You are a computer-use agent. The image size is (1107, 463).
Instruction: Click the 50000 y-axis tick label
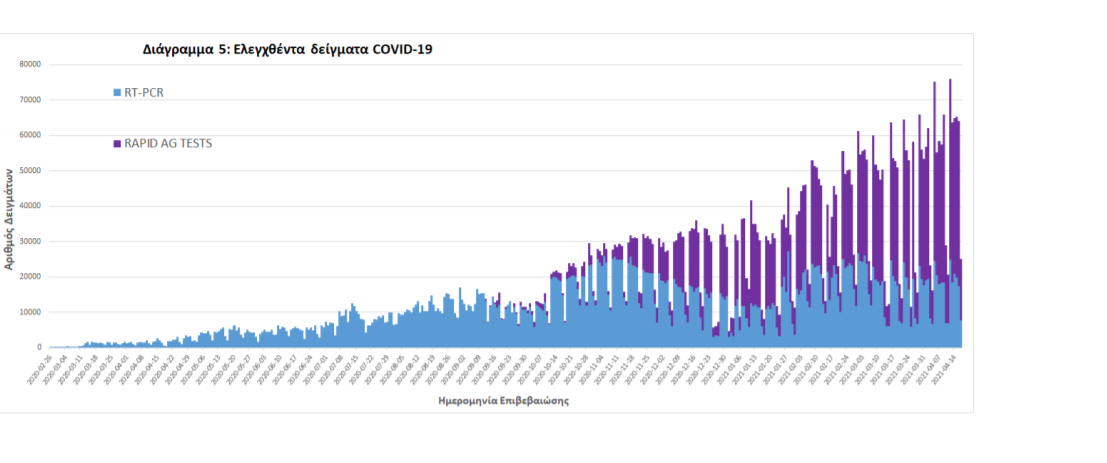tap(30, 171)
